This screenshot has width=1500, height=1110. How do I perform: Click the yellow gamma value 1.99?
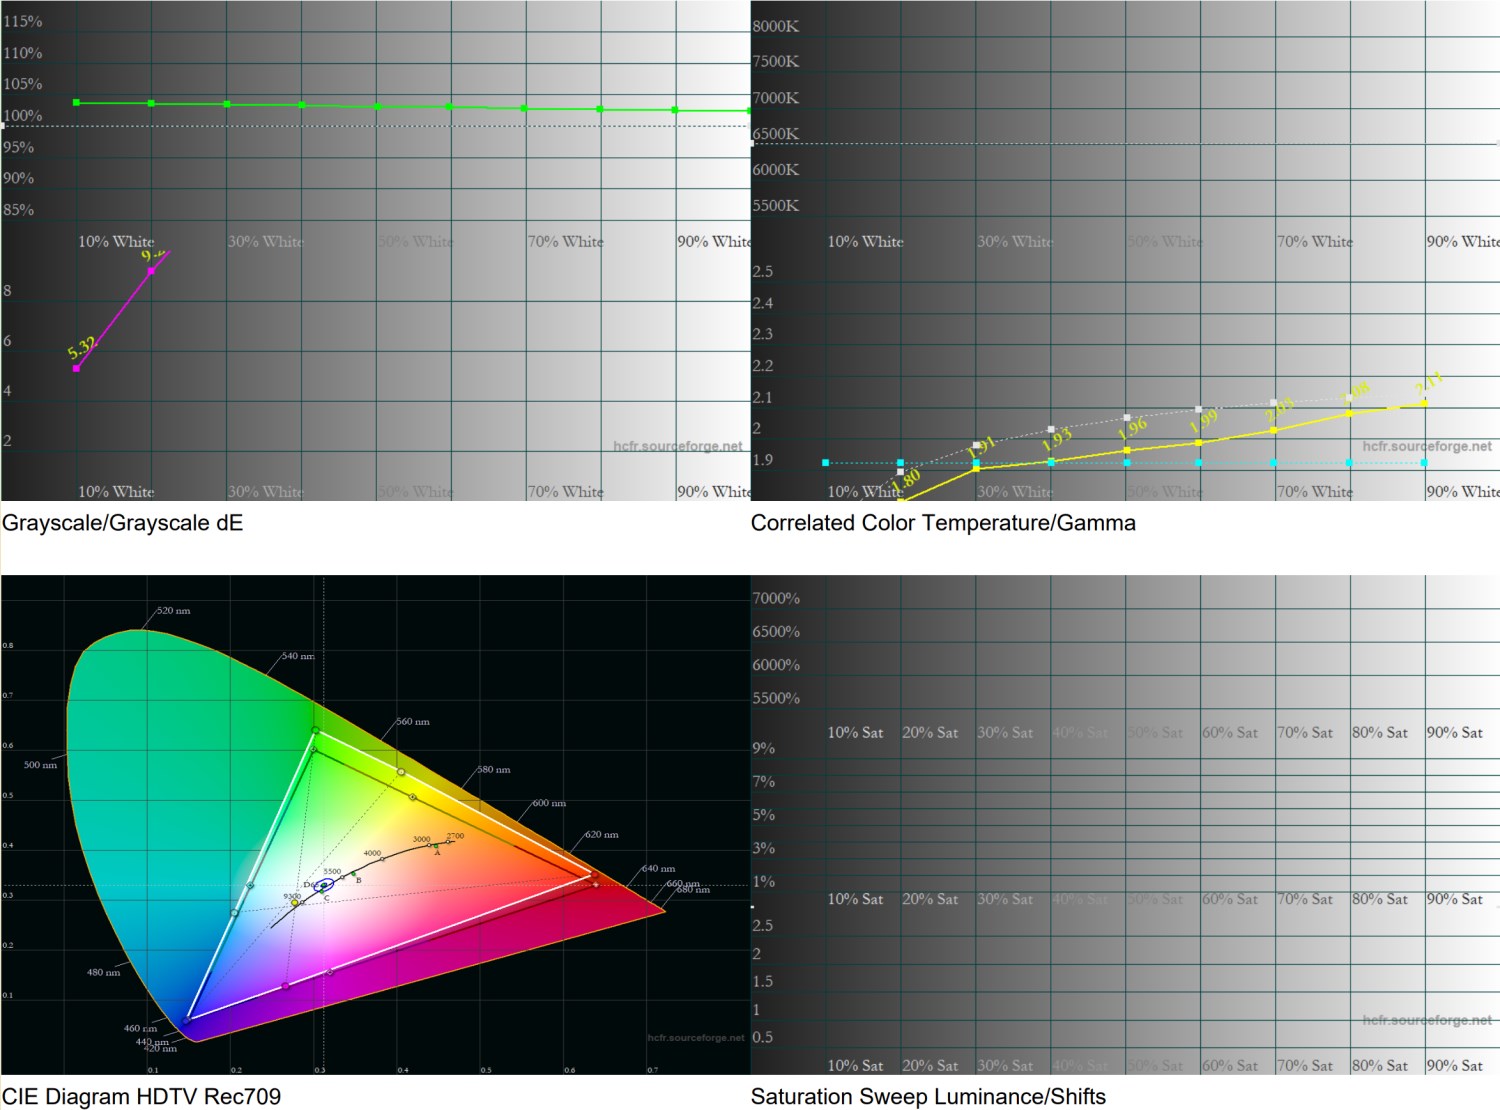click(x=1204, y=421)
